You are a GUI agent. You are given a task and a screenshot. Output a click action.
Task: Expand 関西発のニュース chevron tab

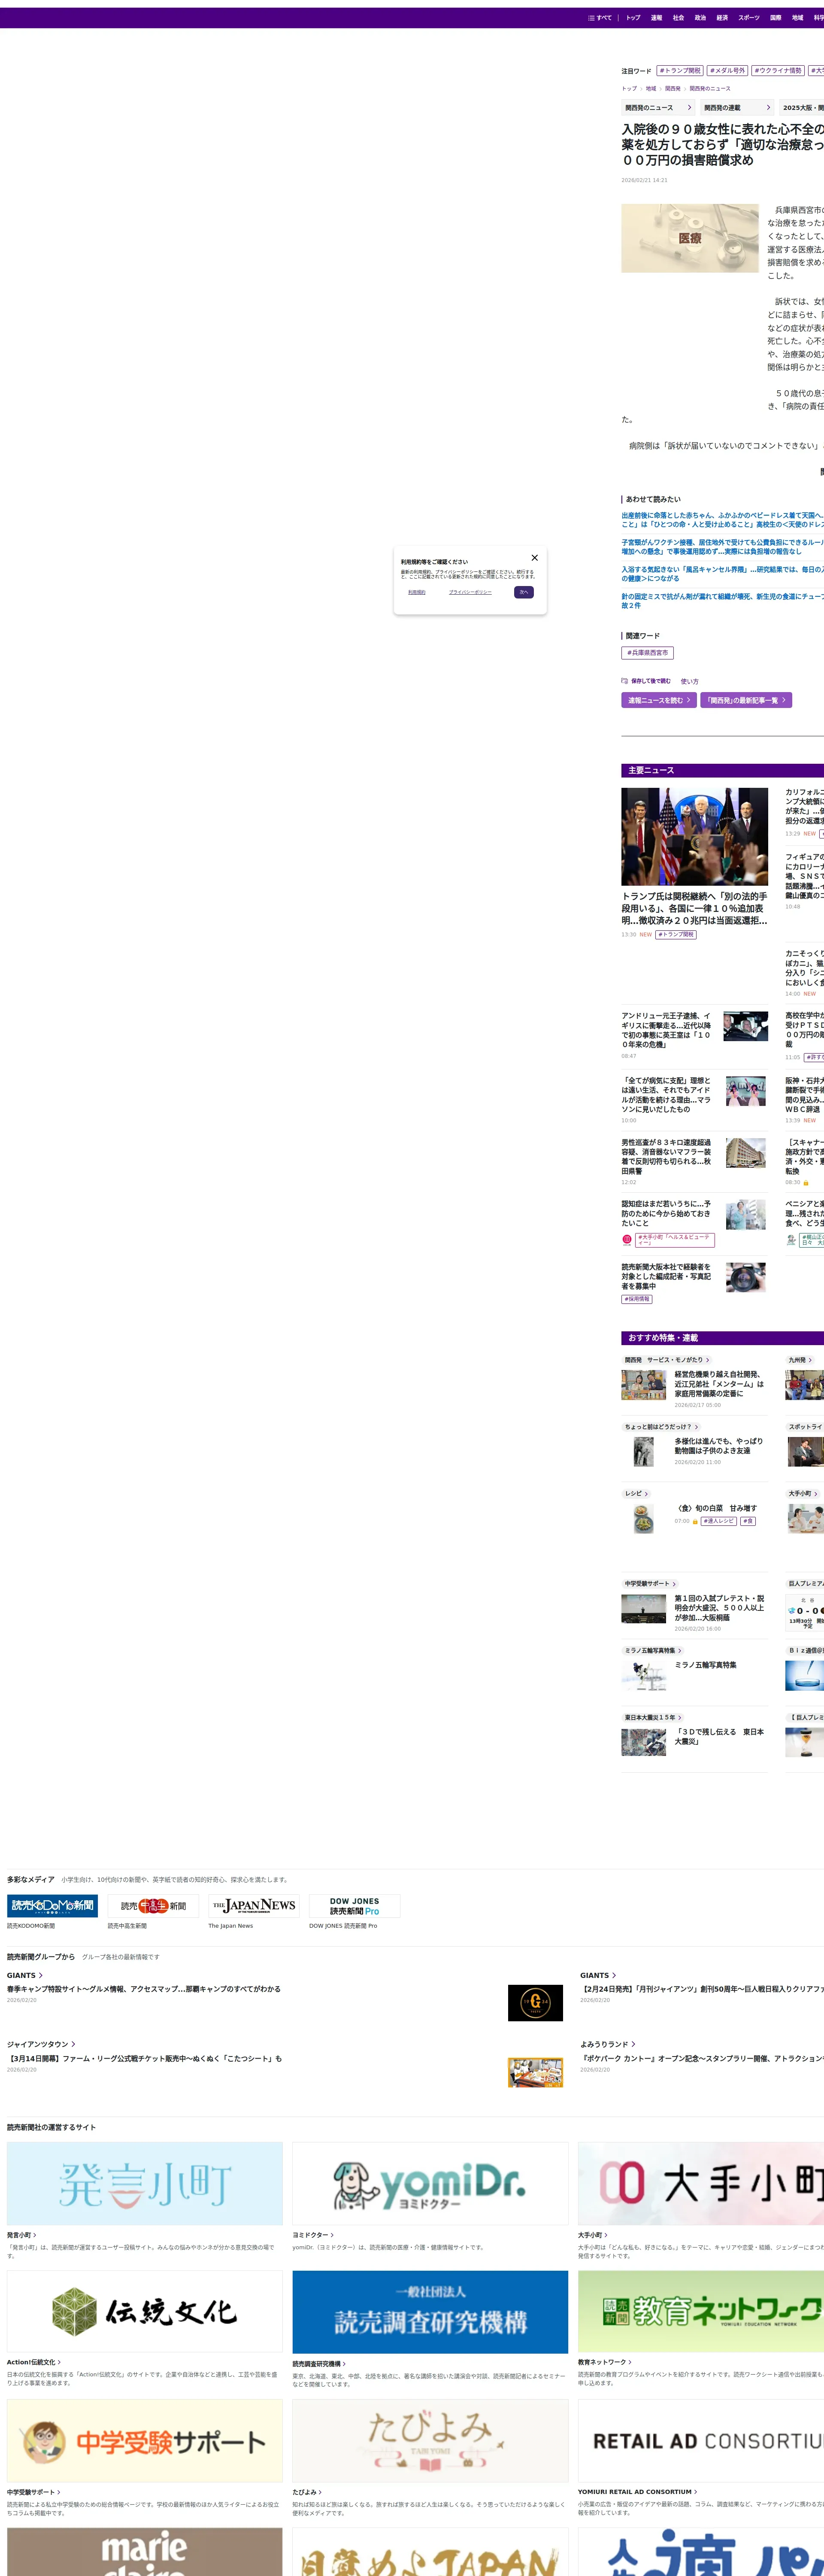pos(689,108)
